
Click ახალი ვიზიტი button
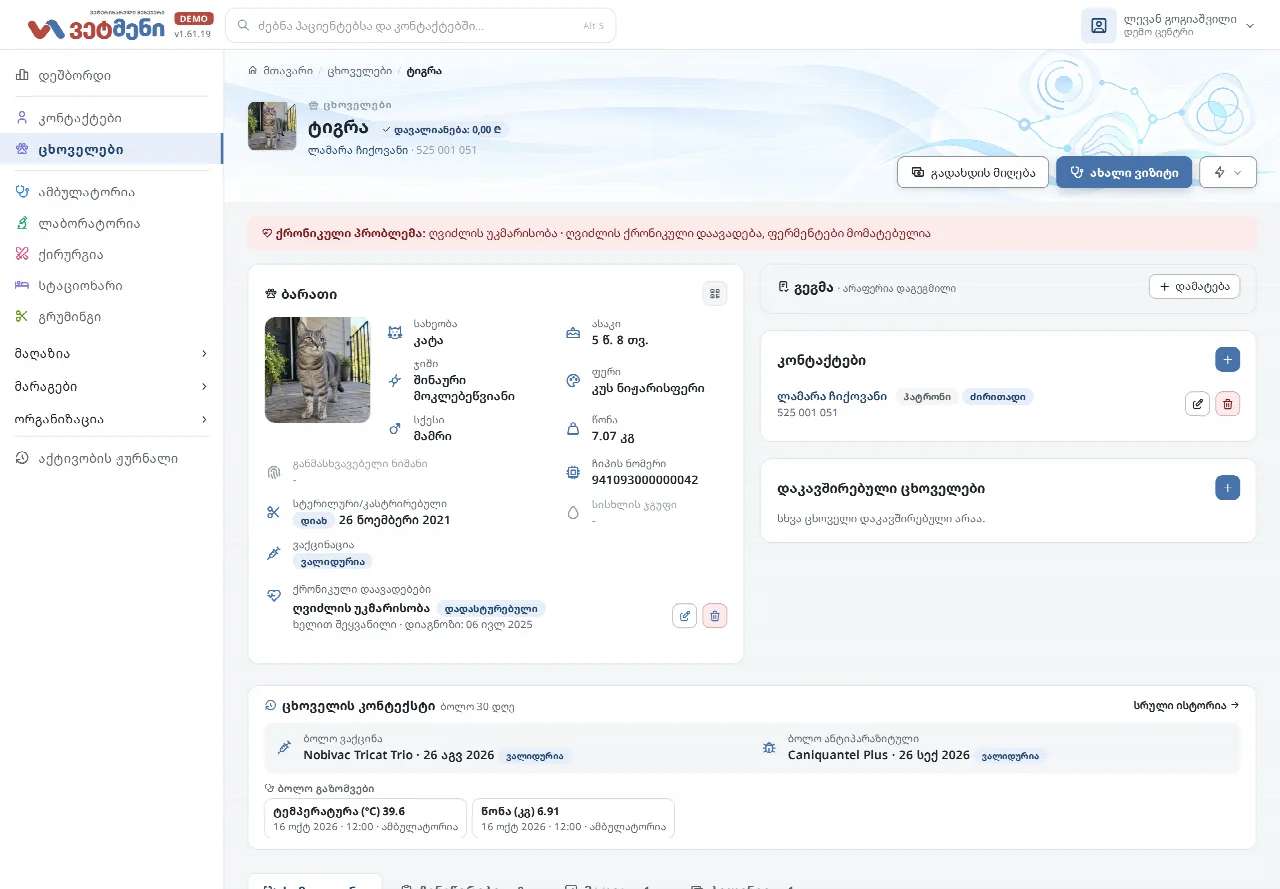click(x=1124, y=172)
